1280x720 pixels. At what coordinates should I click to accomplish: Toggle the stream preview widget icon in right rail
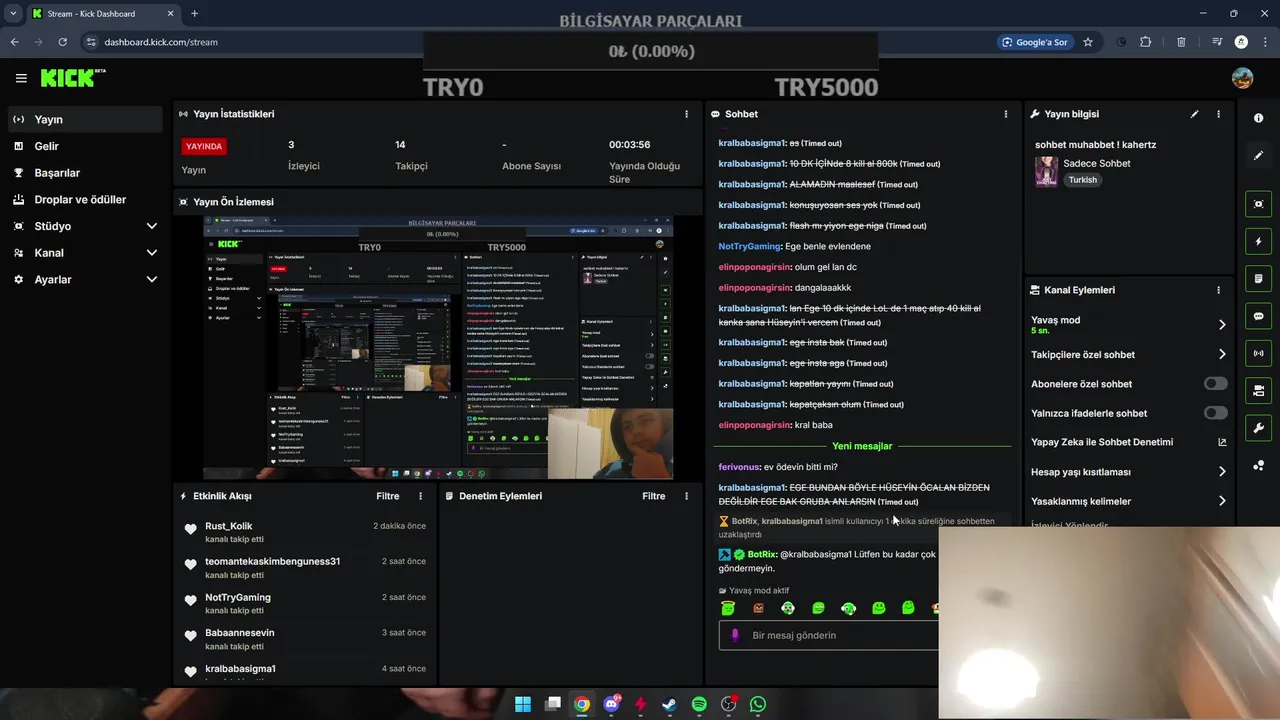1258,204
